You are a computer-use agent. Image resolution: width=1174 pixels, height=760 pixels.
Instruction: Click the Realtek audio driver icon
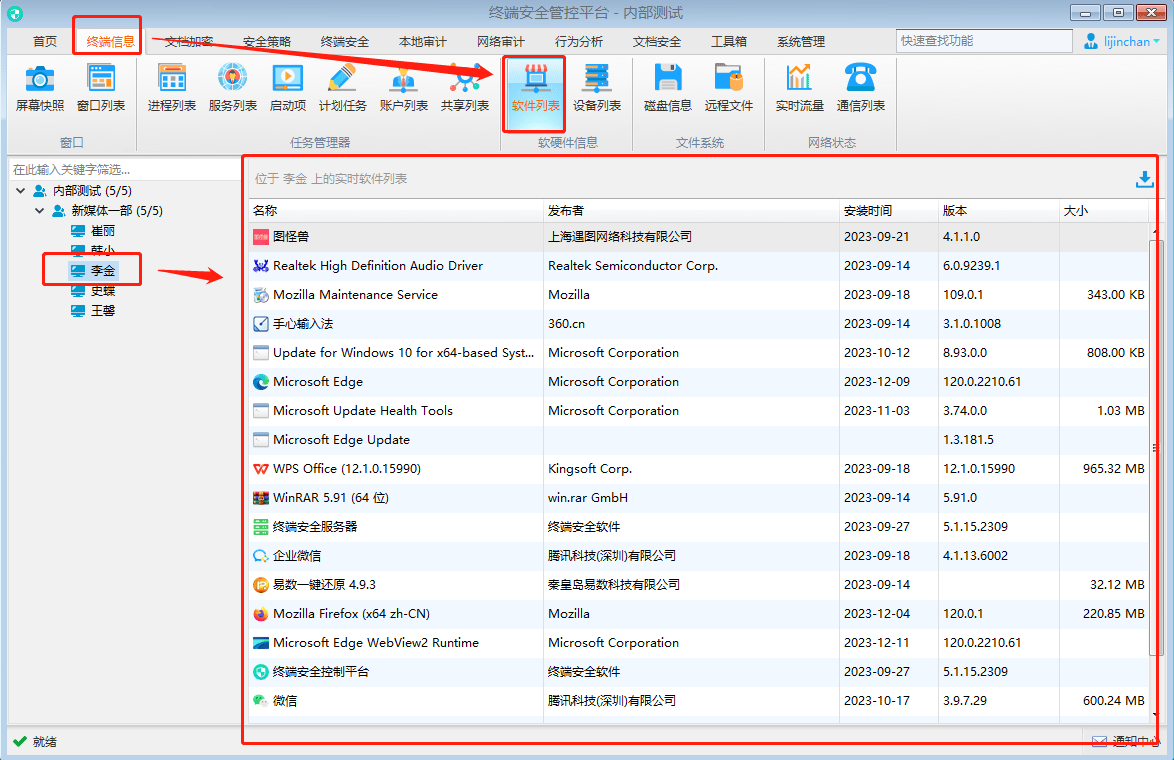pyautogui.click(x=261, y=266)
